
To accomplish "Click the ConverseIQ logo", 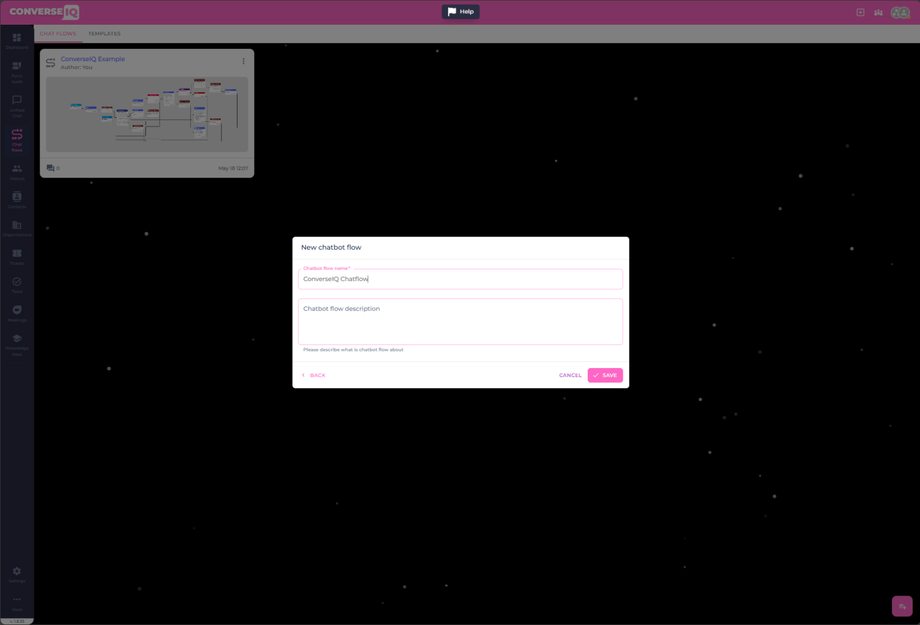I will [44, 12].
